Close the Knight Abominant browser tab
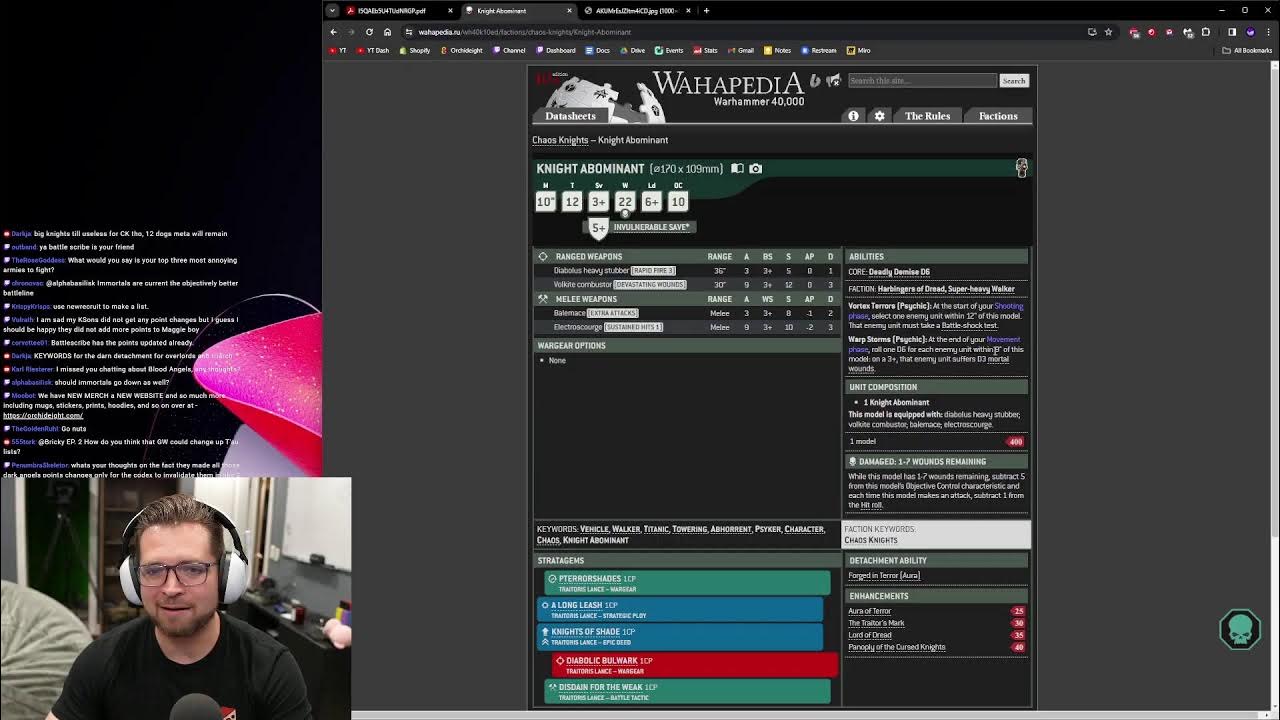Viewport: 1280px width, 720px height. coord(569,11)
